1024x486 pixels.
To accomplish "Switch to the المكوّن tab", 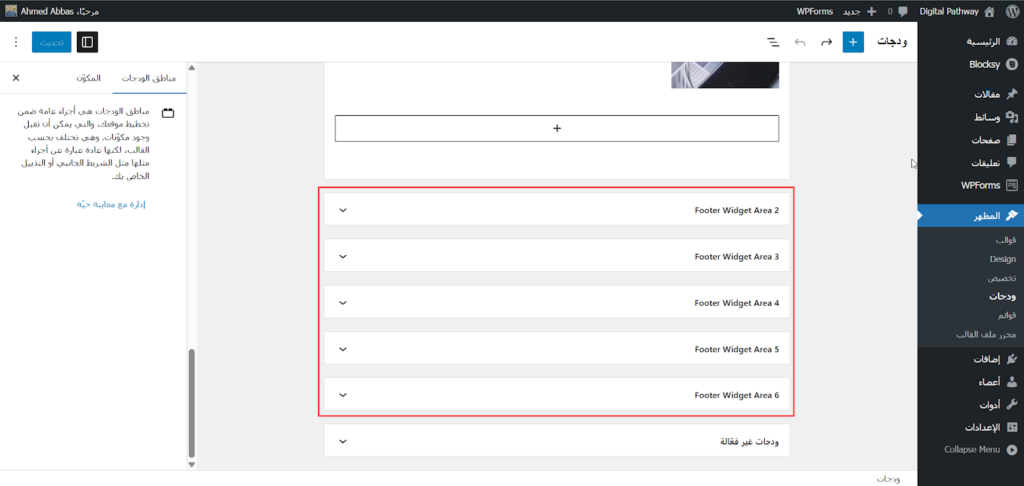I will (x=86, y=77).
